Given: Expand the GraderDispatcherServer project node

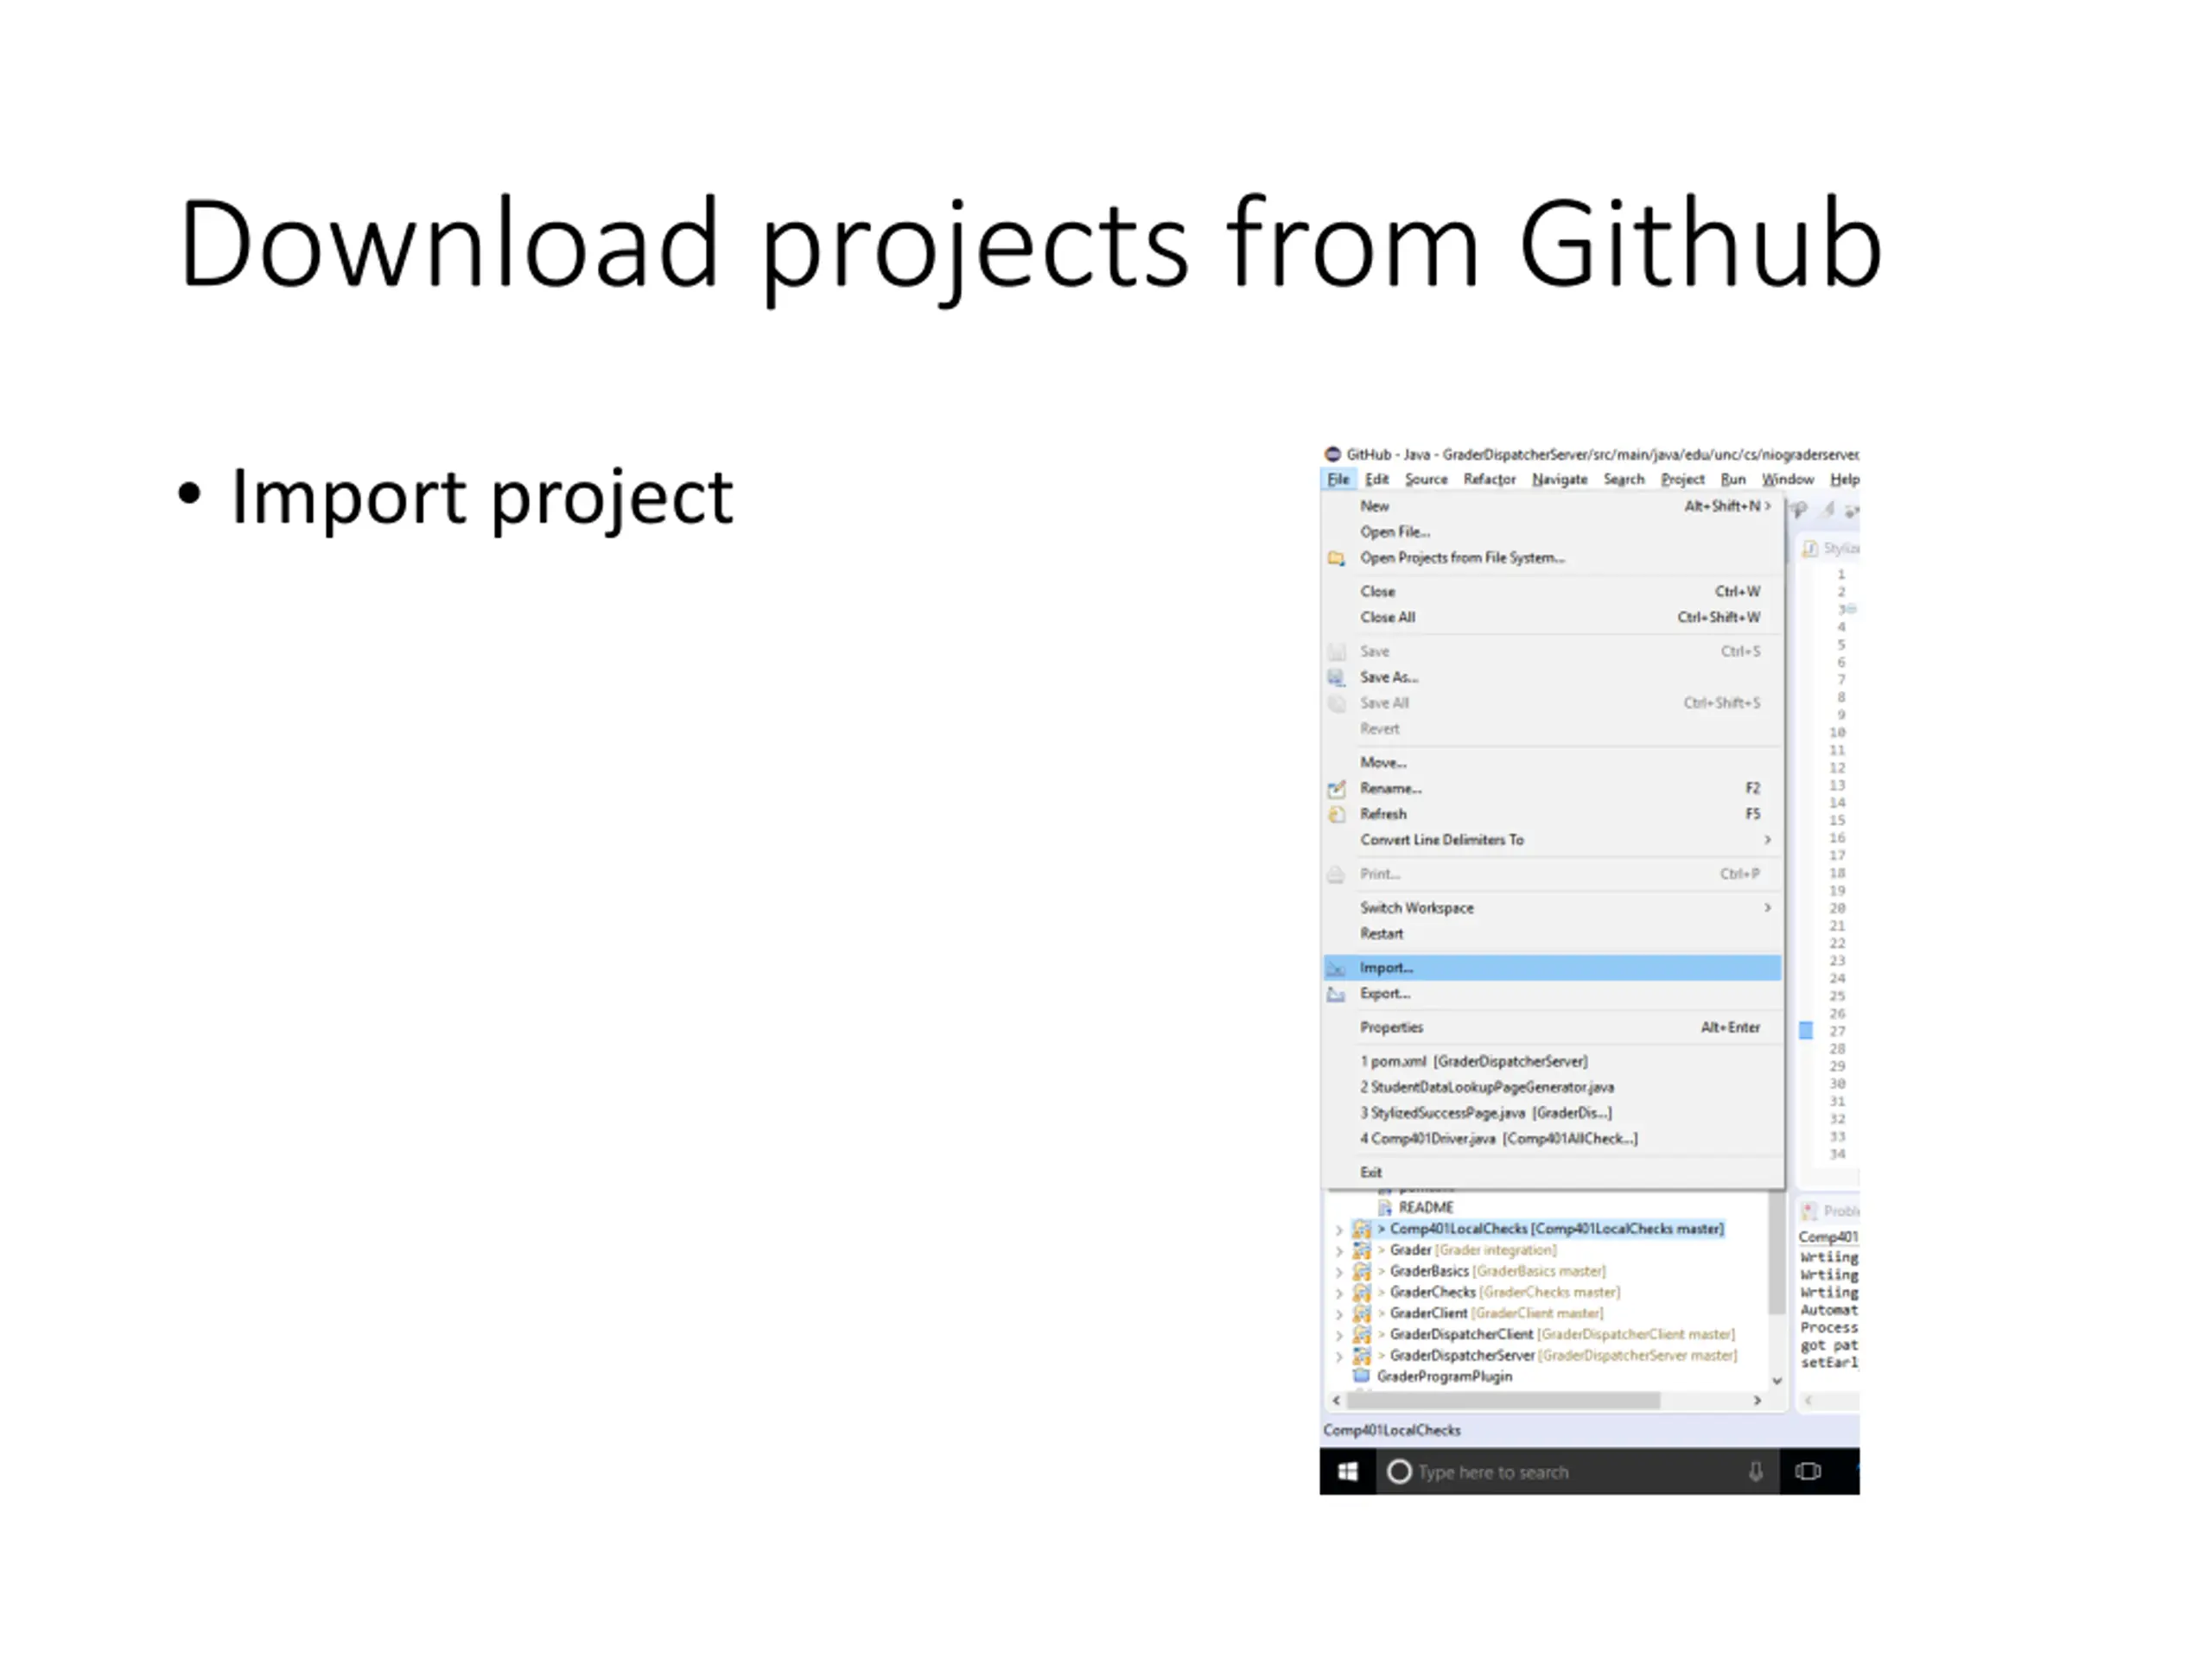Looking at the screenshot, I should point(1339,1356).
